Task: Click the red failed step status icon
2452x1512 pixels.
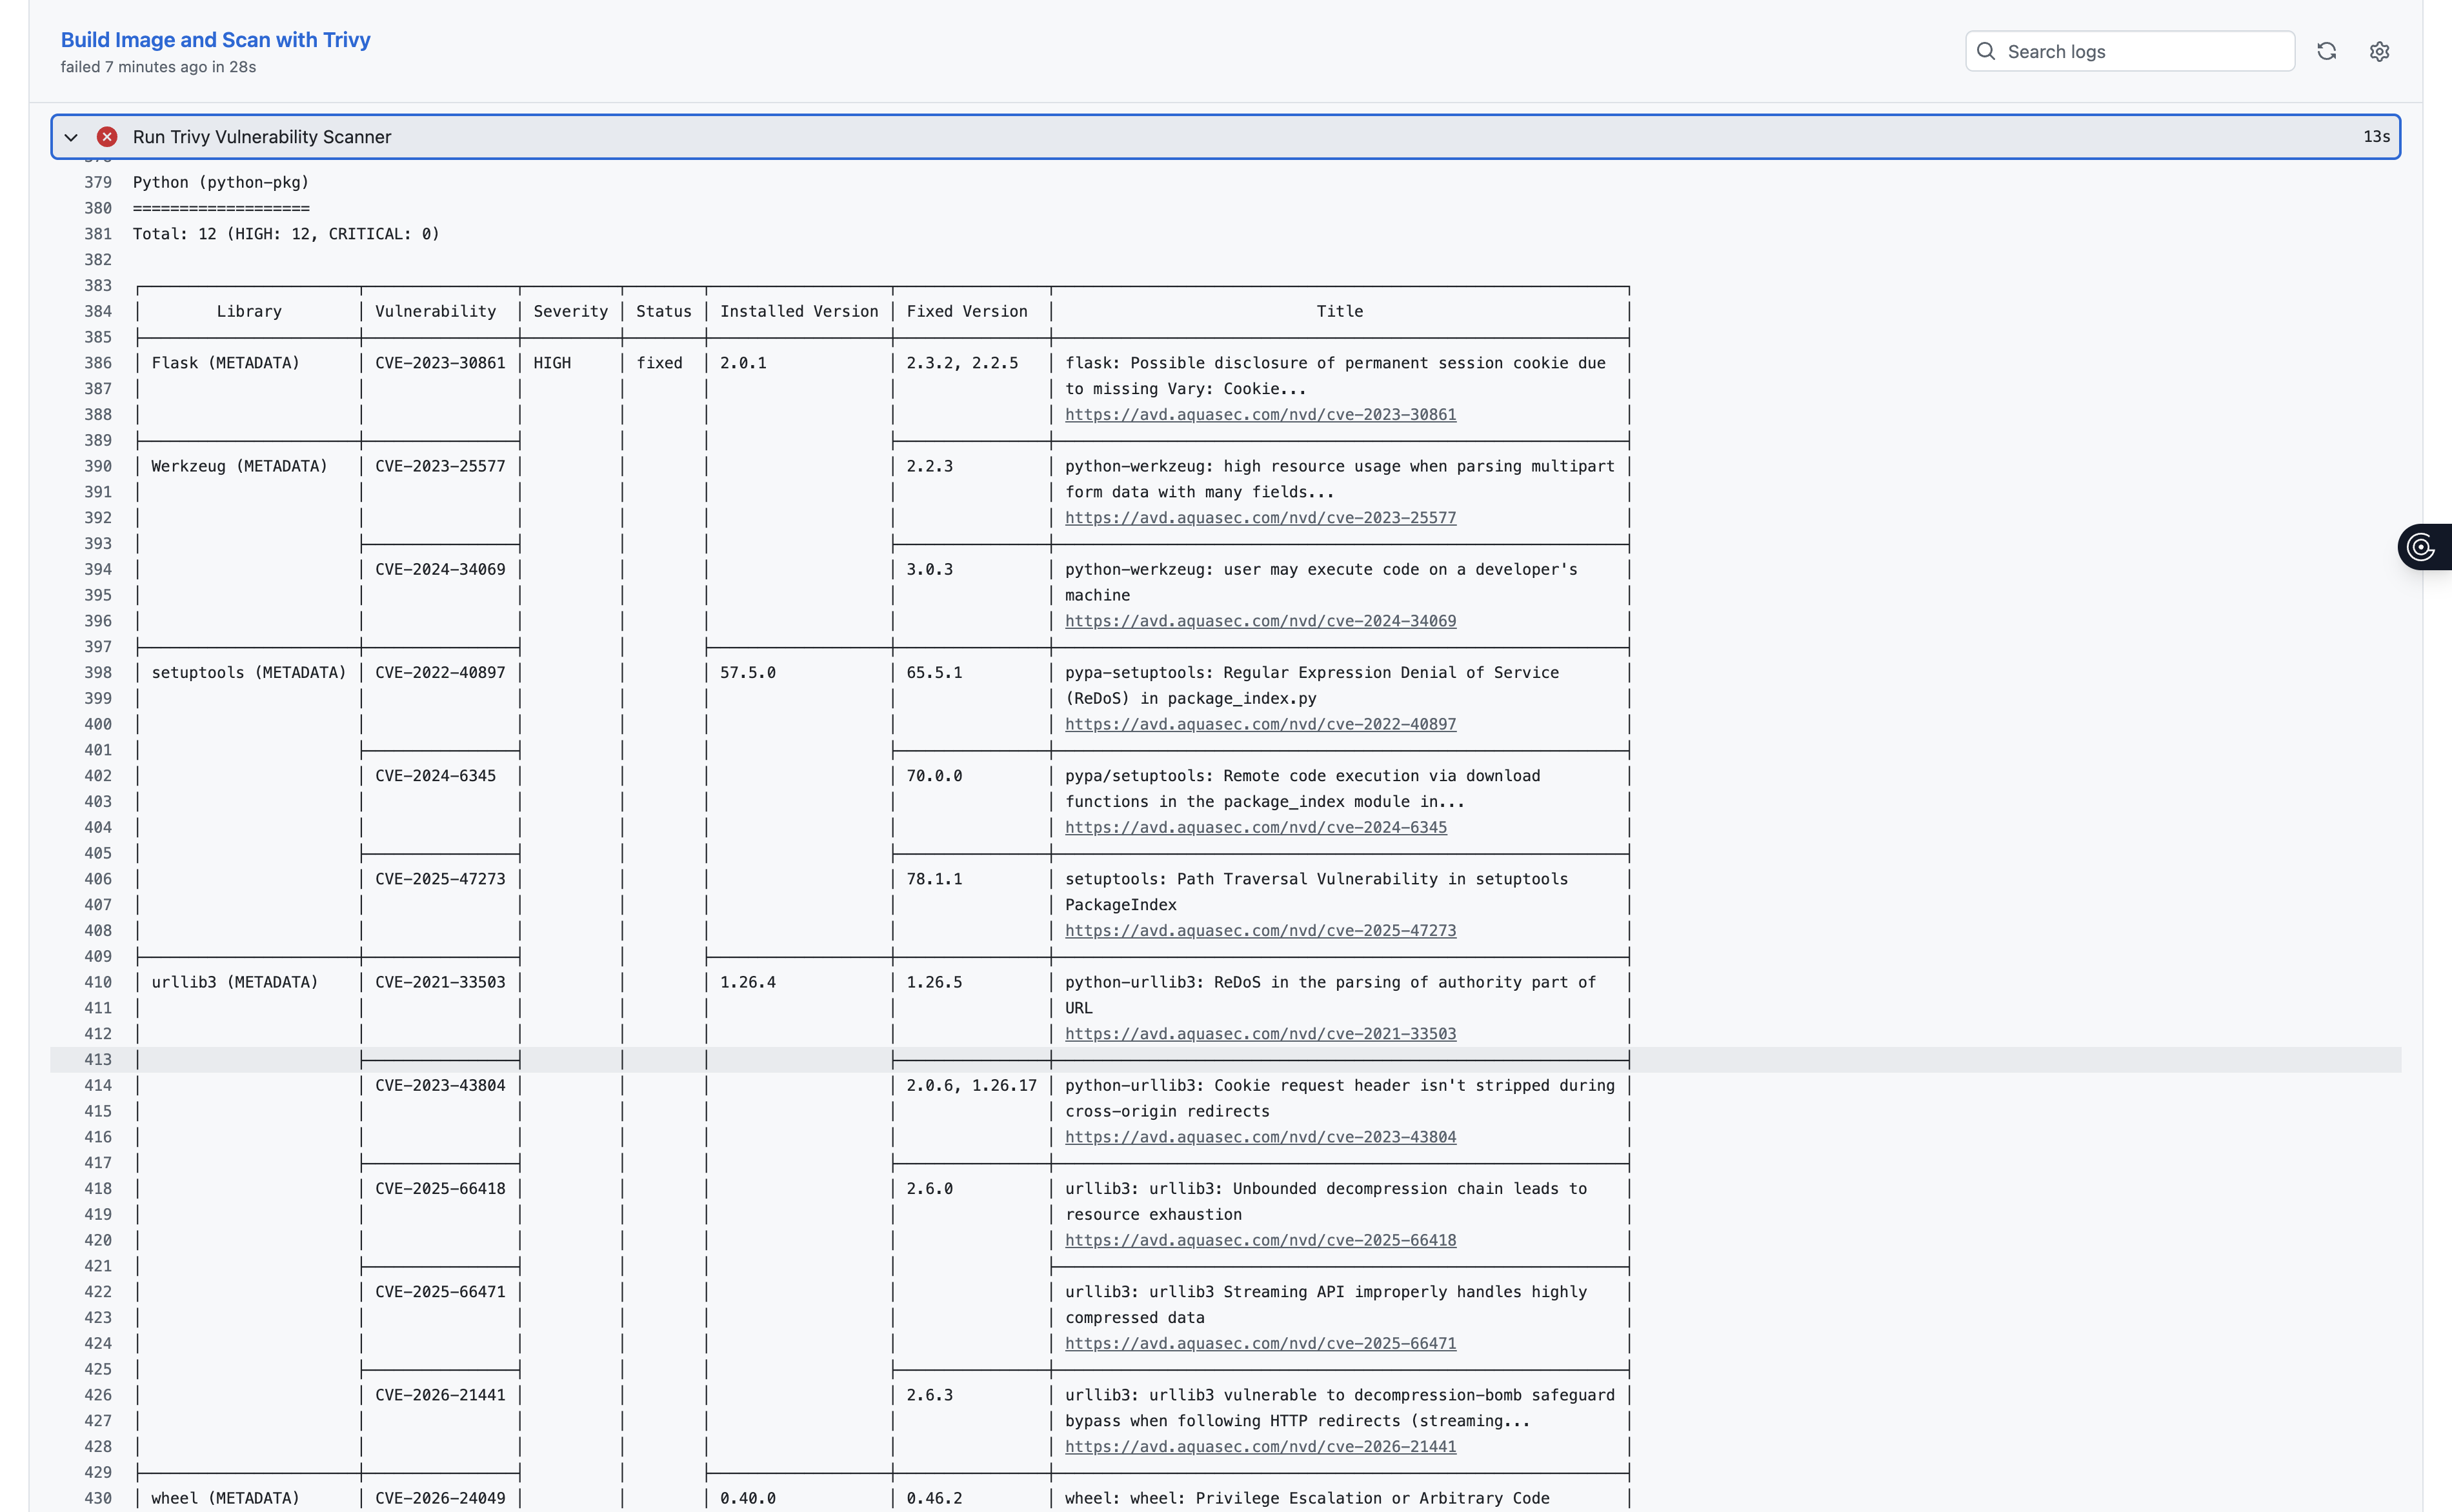Action: tap(107, 137)
